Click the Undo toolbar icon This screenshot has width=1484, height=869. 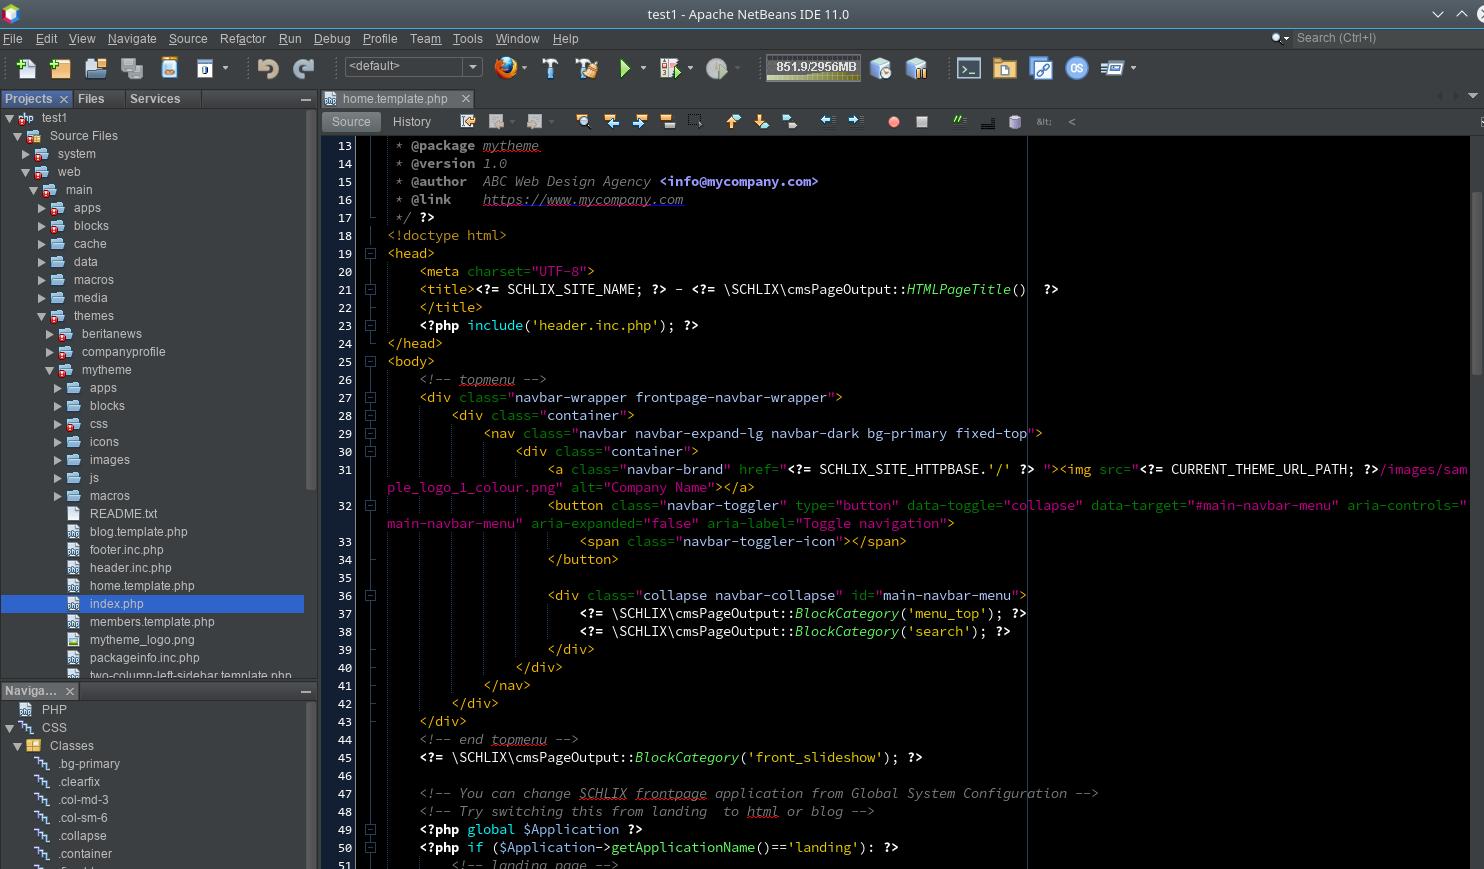pyautogui.click(x=268, y=68)
